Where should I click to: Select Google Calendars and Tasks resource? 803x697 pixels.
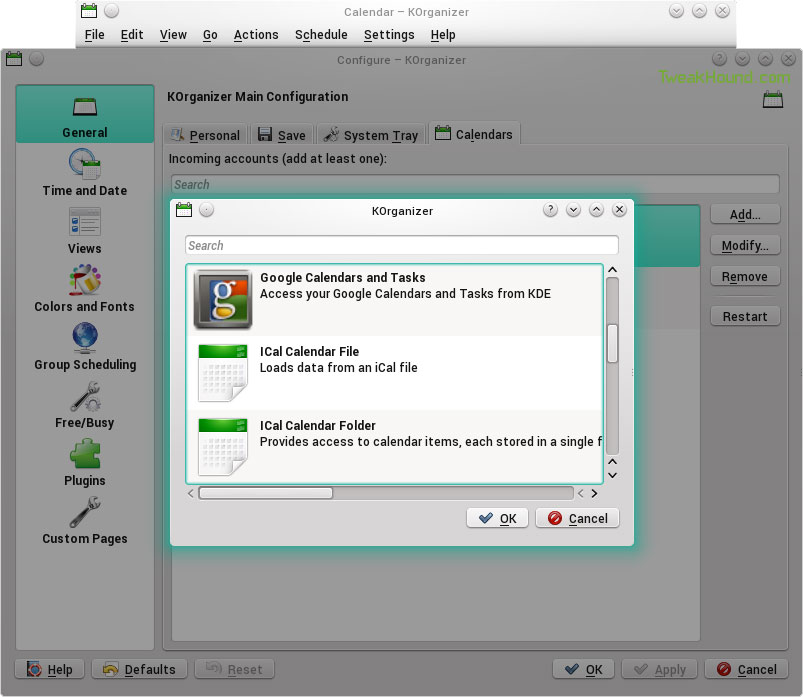tap(394, 300)
